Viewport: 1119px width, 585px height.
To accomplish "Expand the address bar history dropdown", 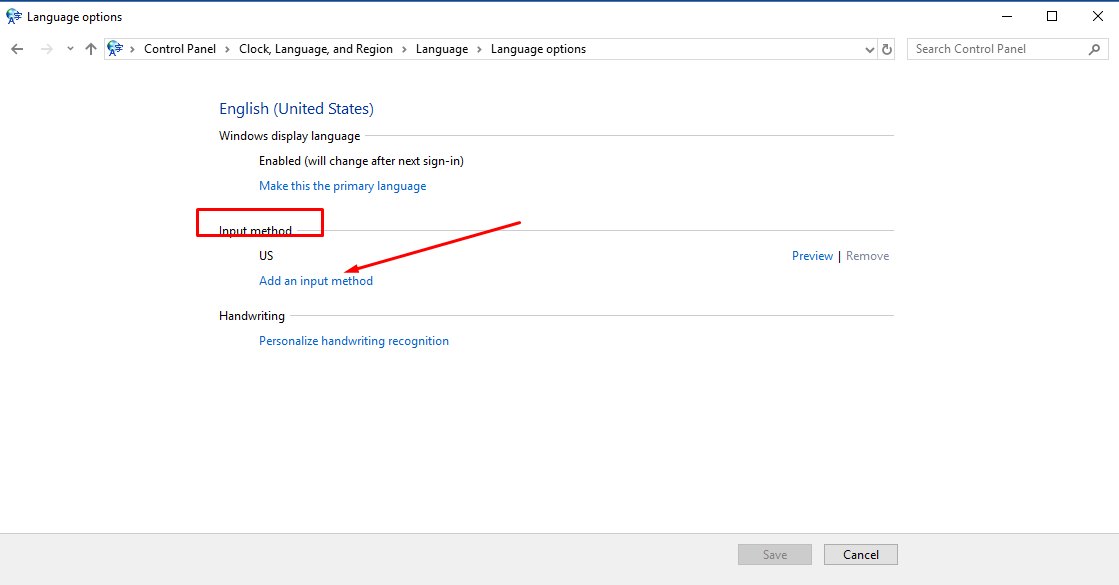I will coord(868,49).
